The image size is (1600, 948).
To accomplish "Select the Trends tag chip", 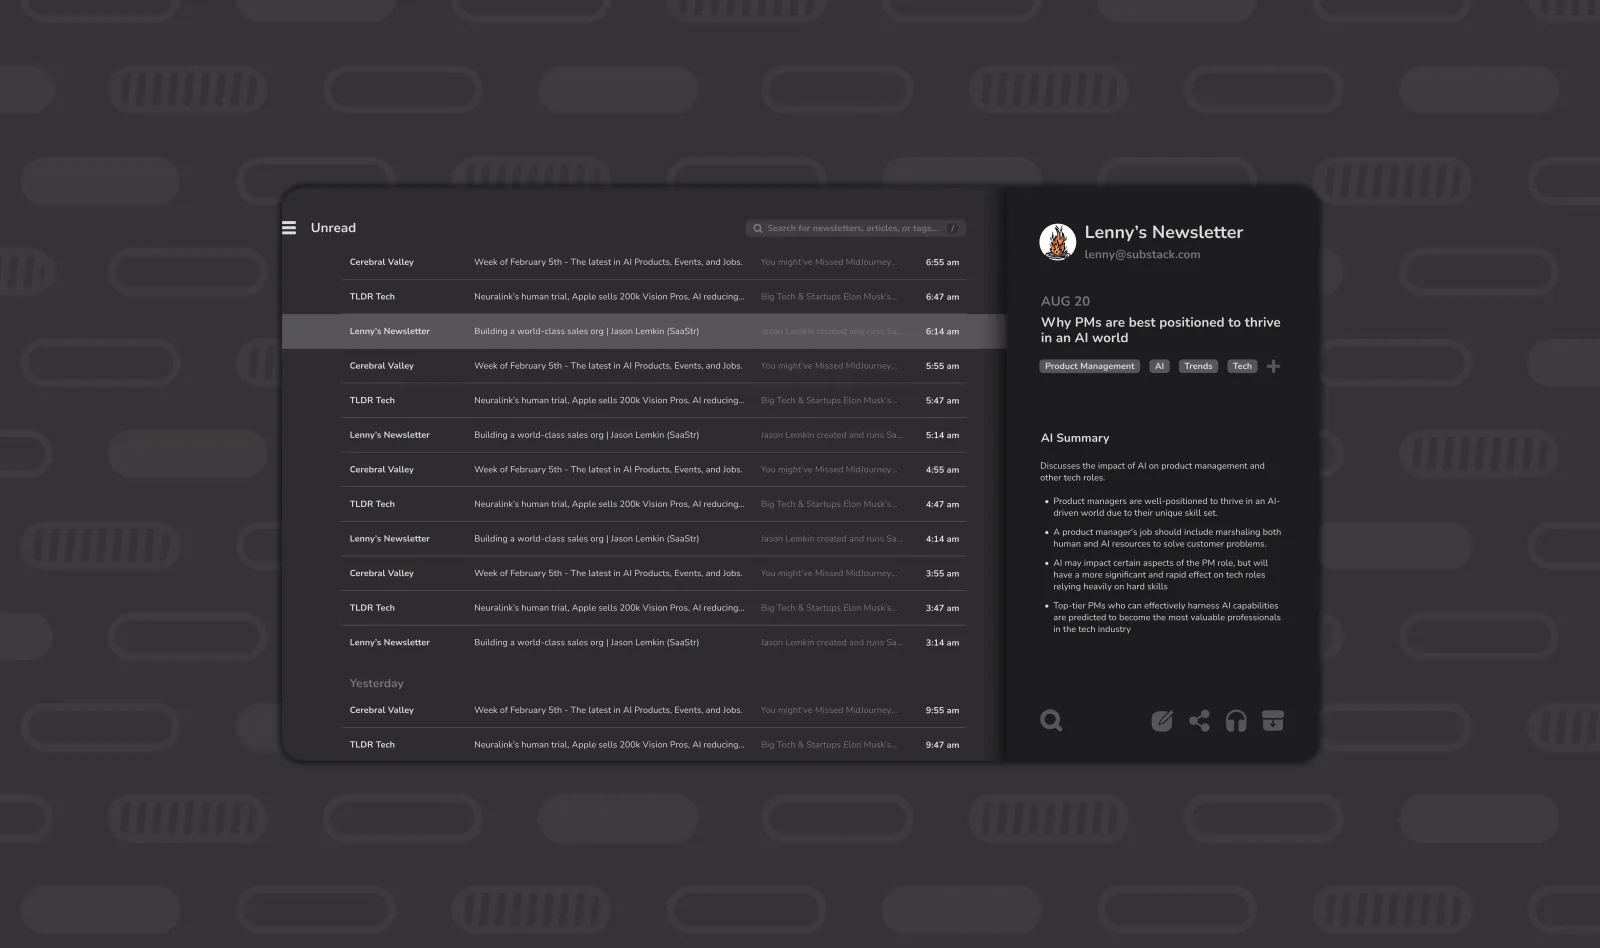I will pyautogui.click(x=1198, y=366).
